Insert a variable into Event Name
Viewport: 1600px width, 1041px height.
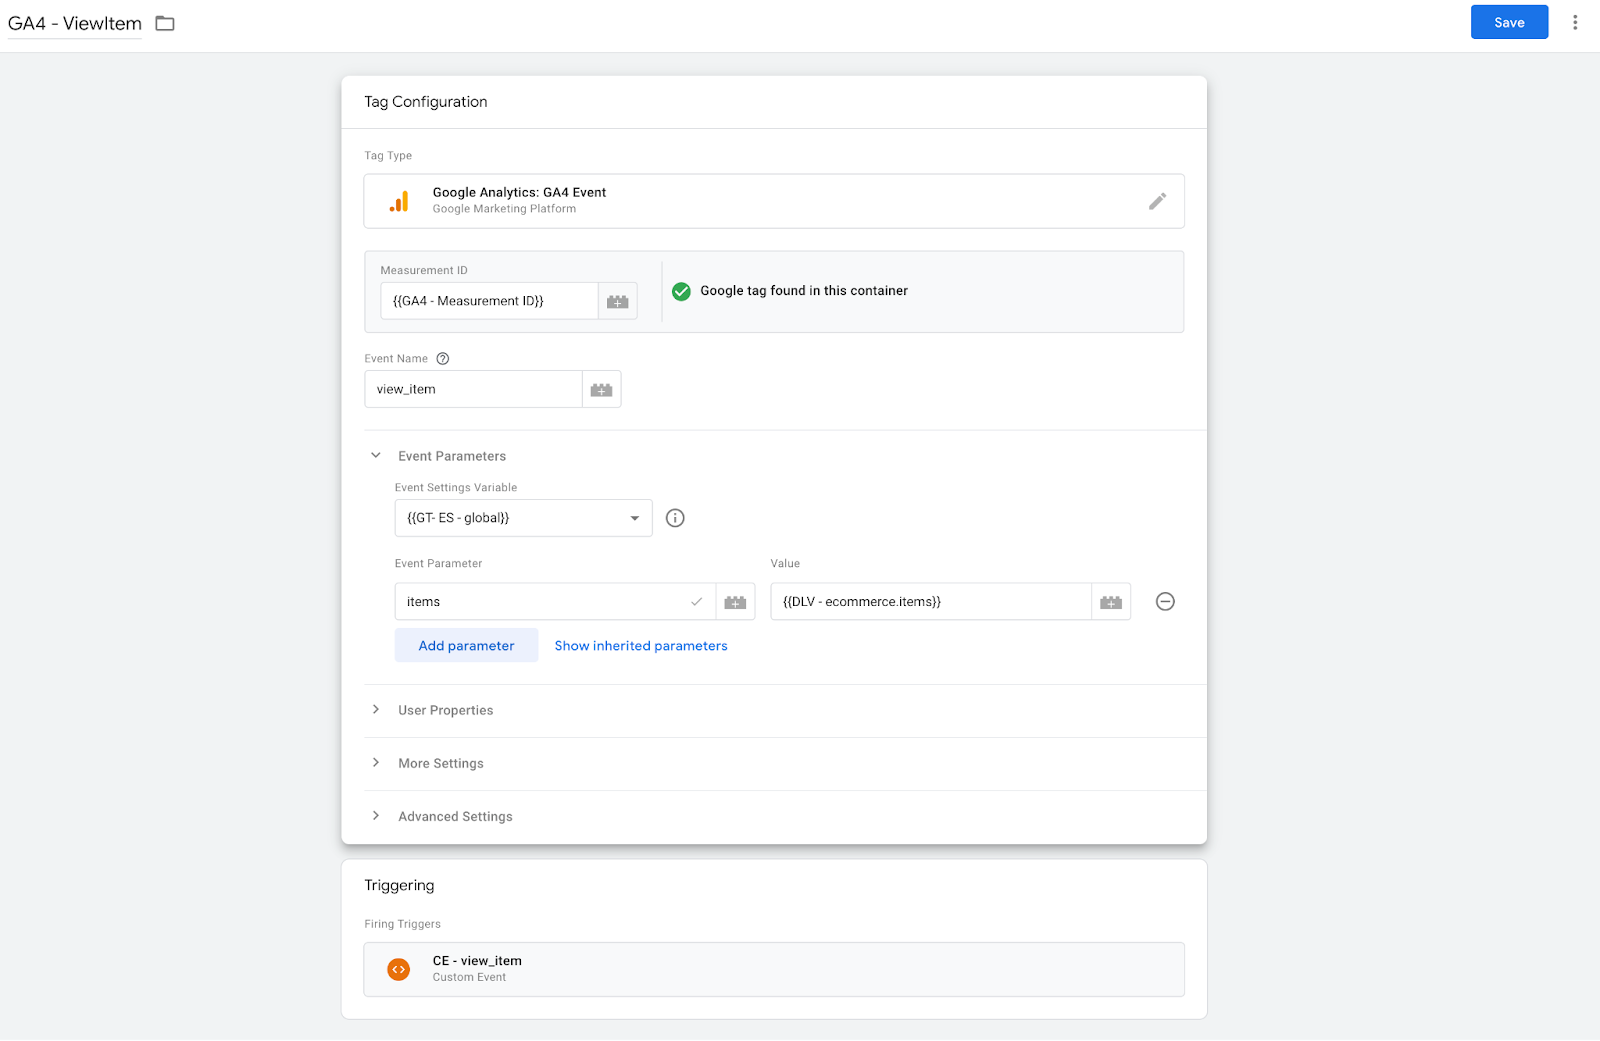tap(601, 388)
